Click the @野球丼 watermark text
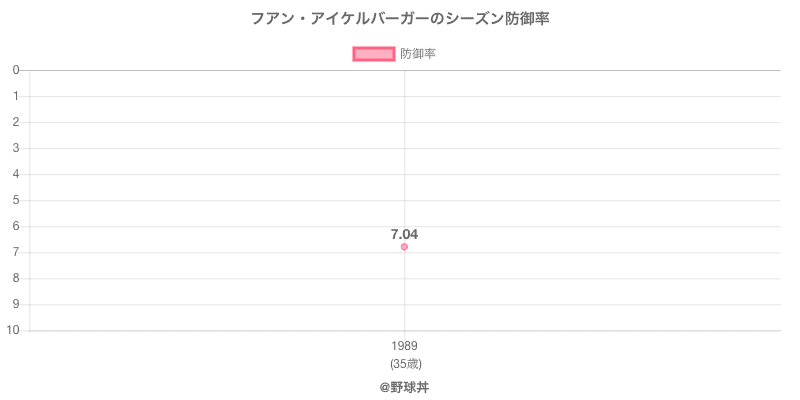 (x=404, y=386)
